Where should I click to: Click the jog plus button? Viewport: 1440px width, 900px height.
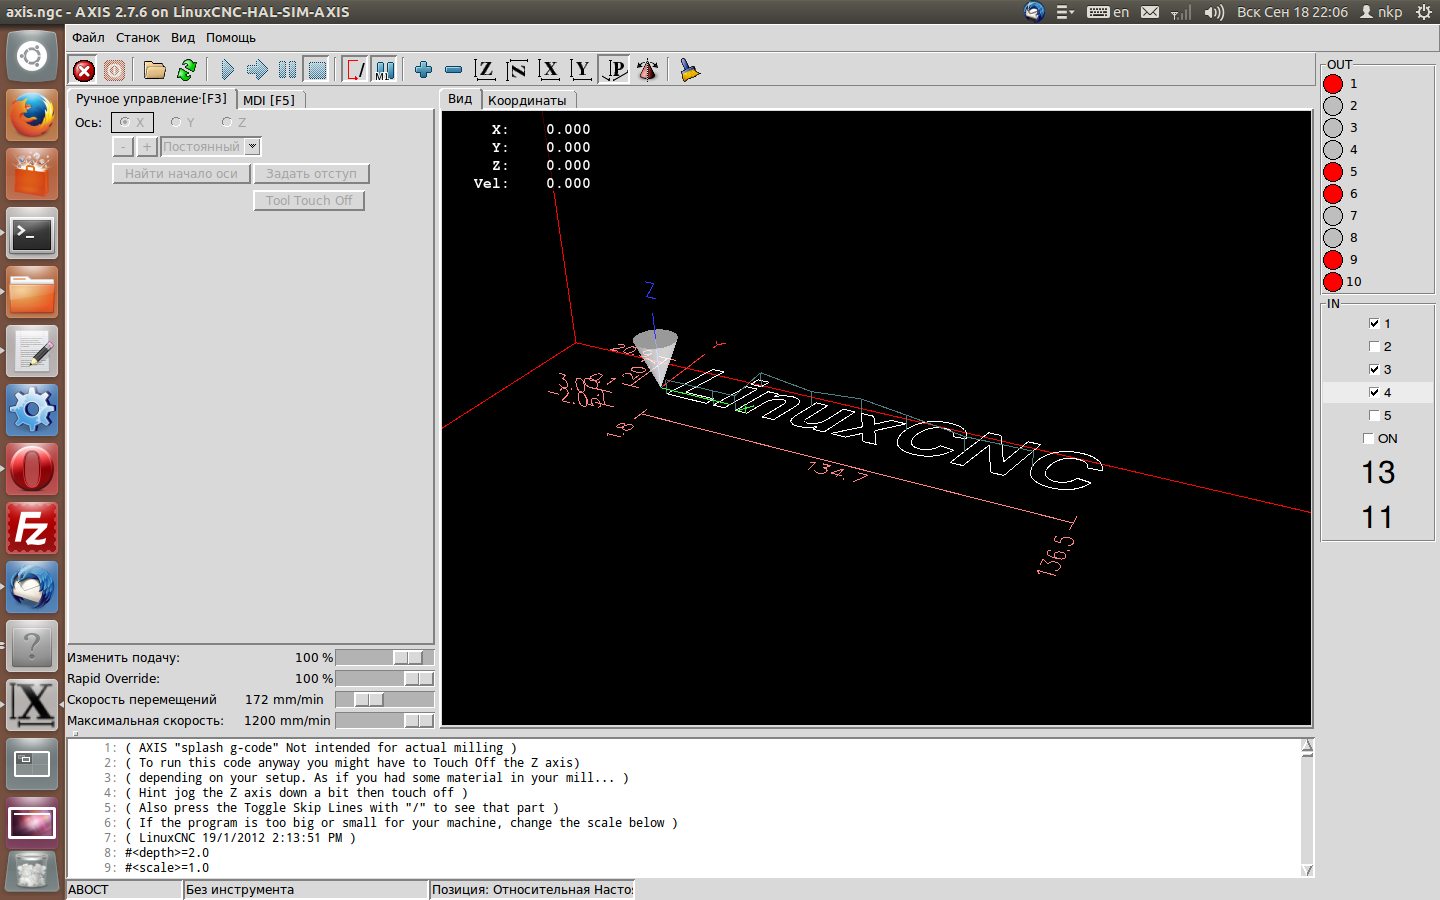[x=147, y=147]
